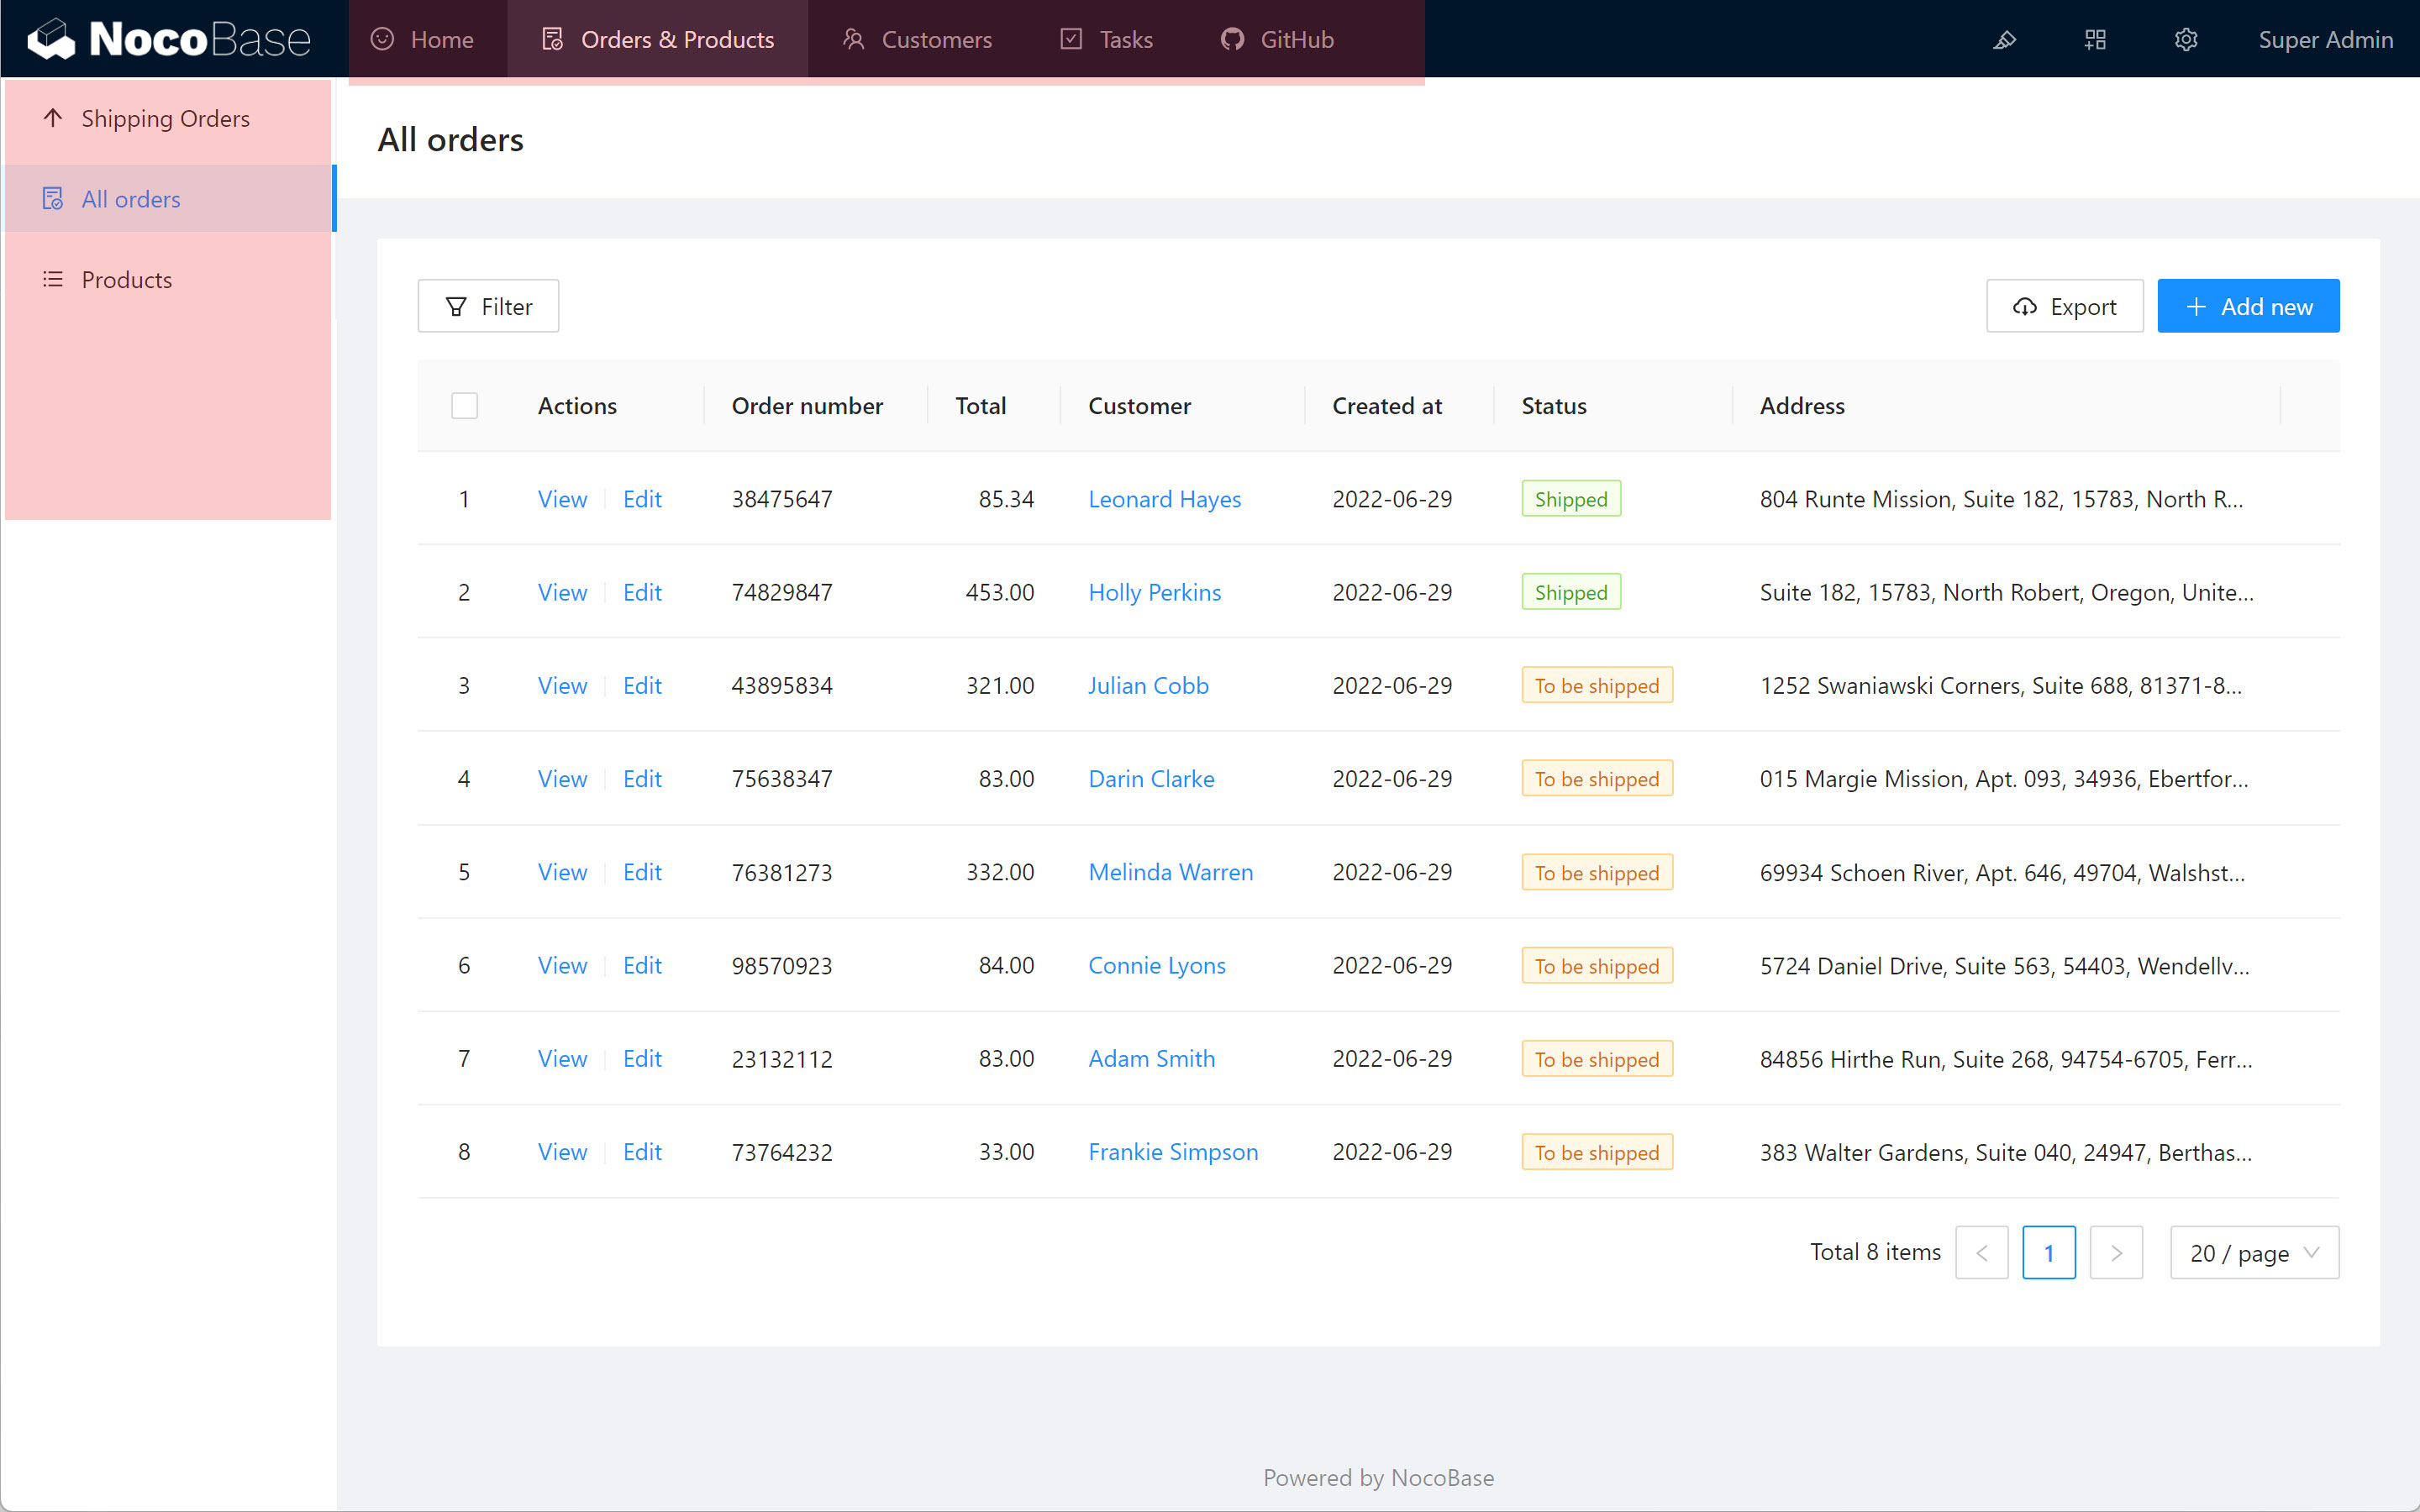
Task: Click the NocoBase logo
Action: 168,40
